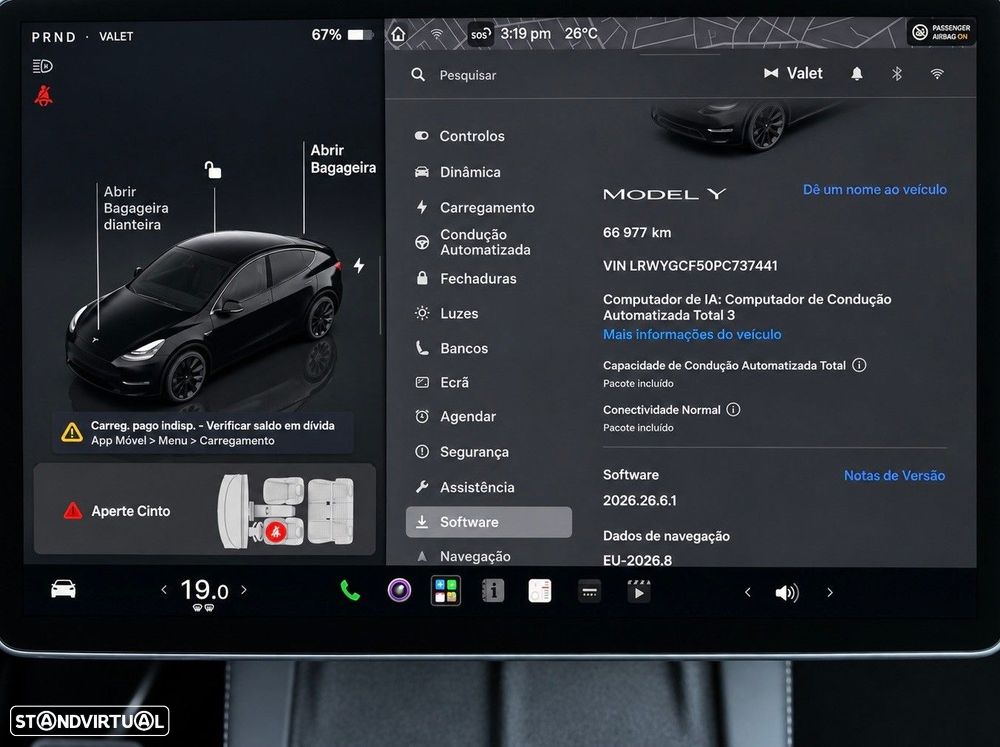Tap the volume speaker icon
The width and height of the screenshot is (1000, 747).
click(x=787, y=593)
